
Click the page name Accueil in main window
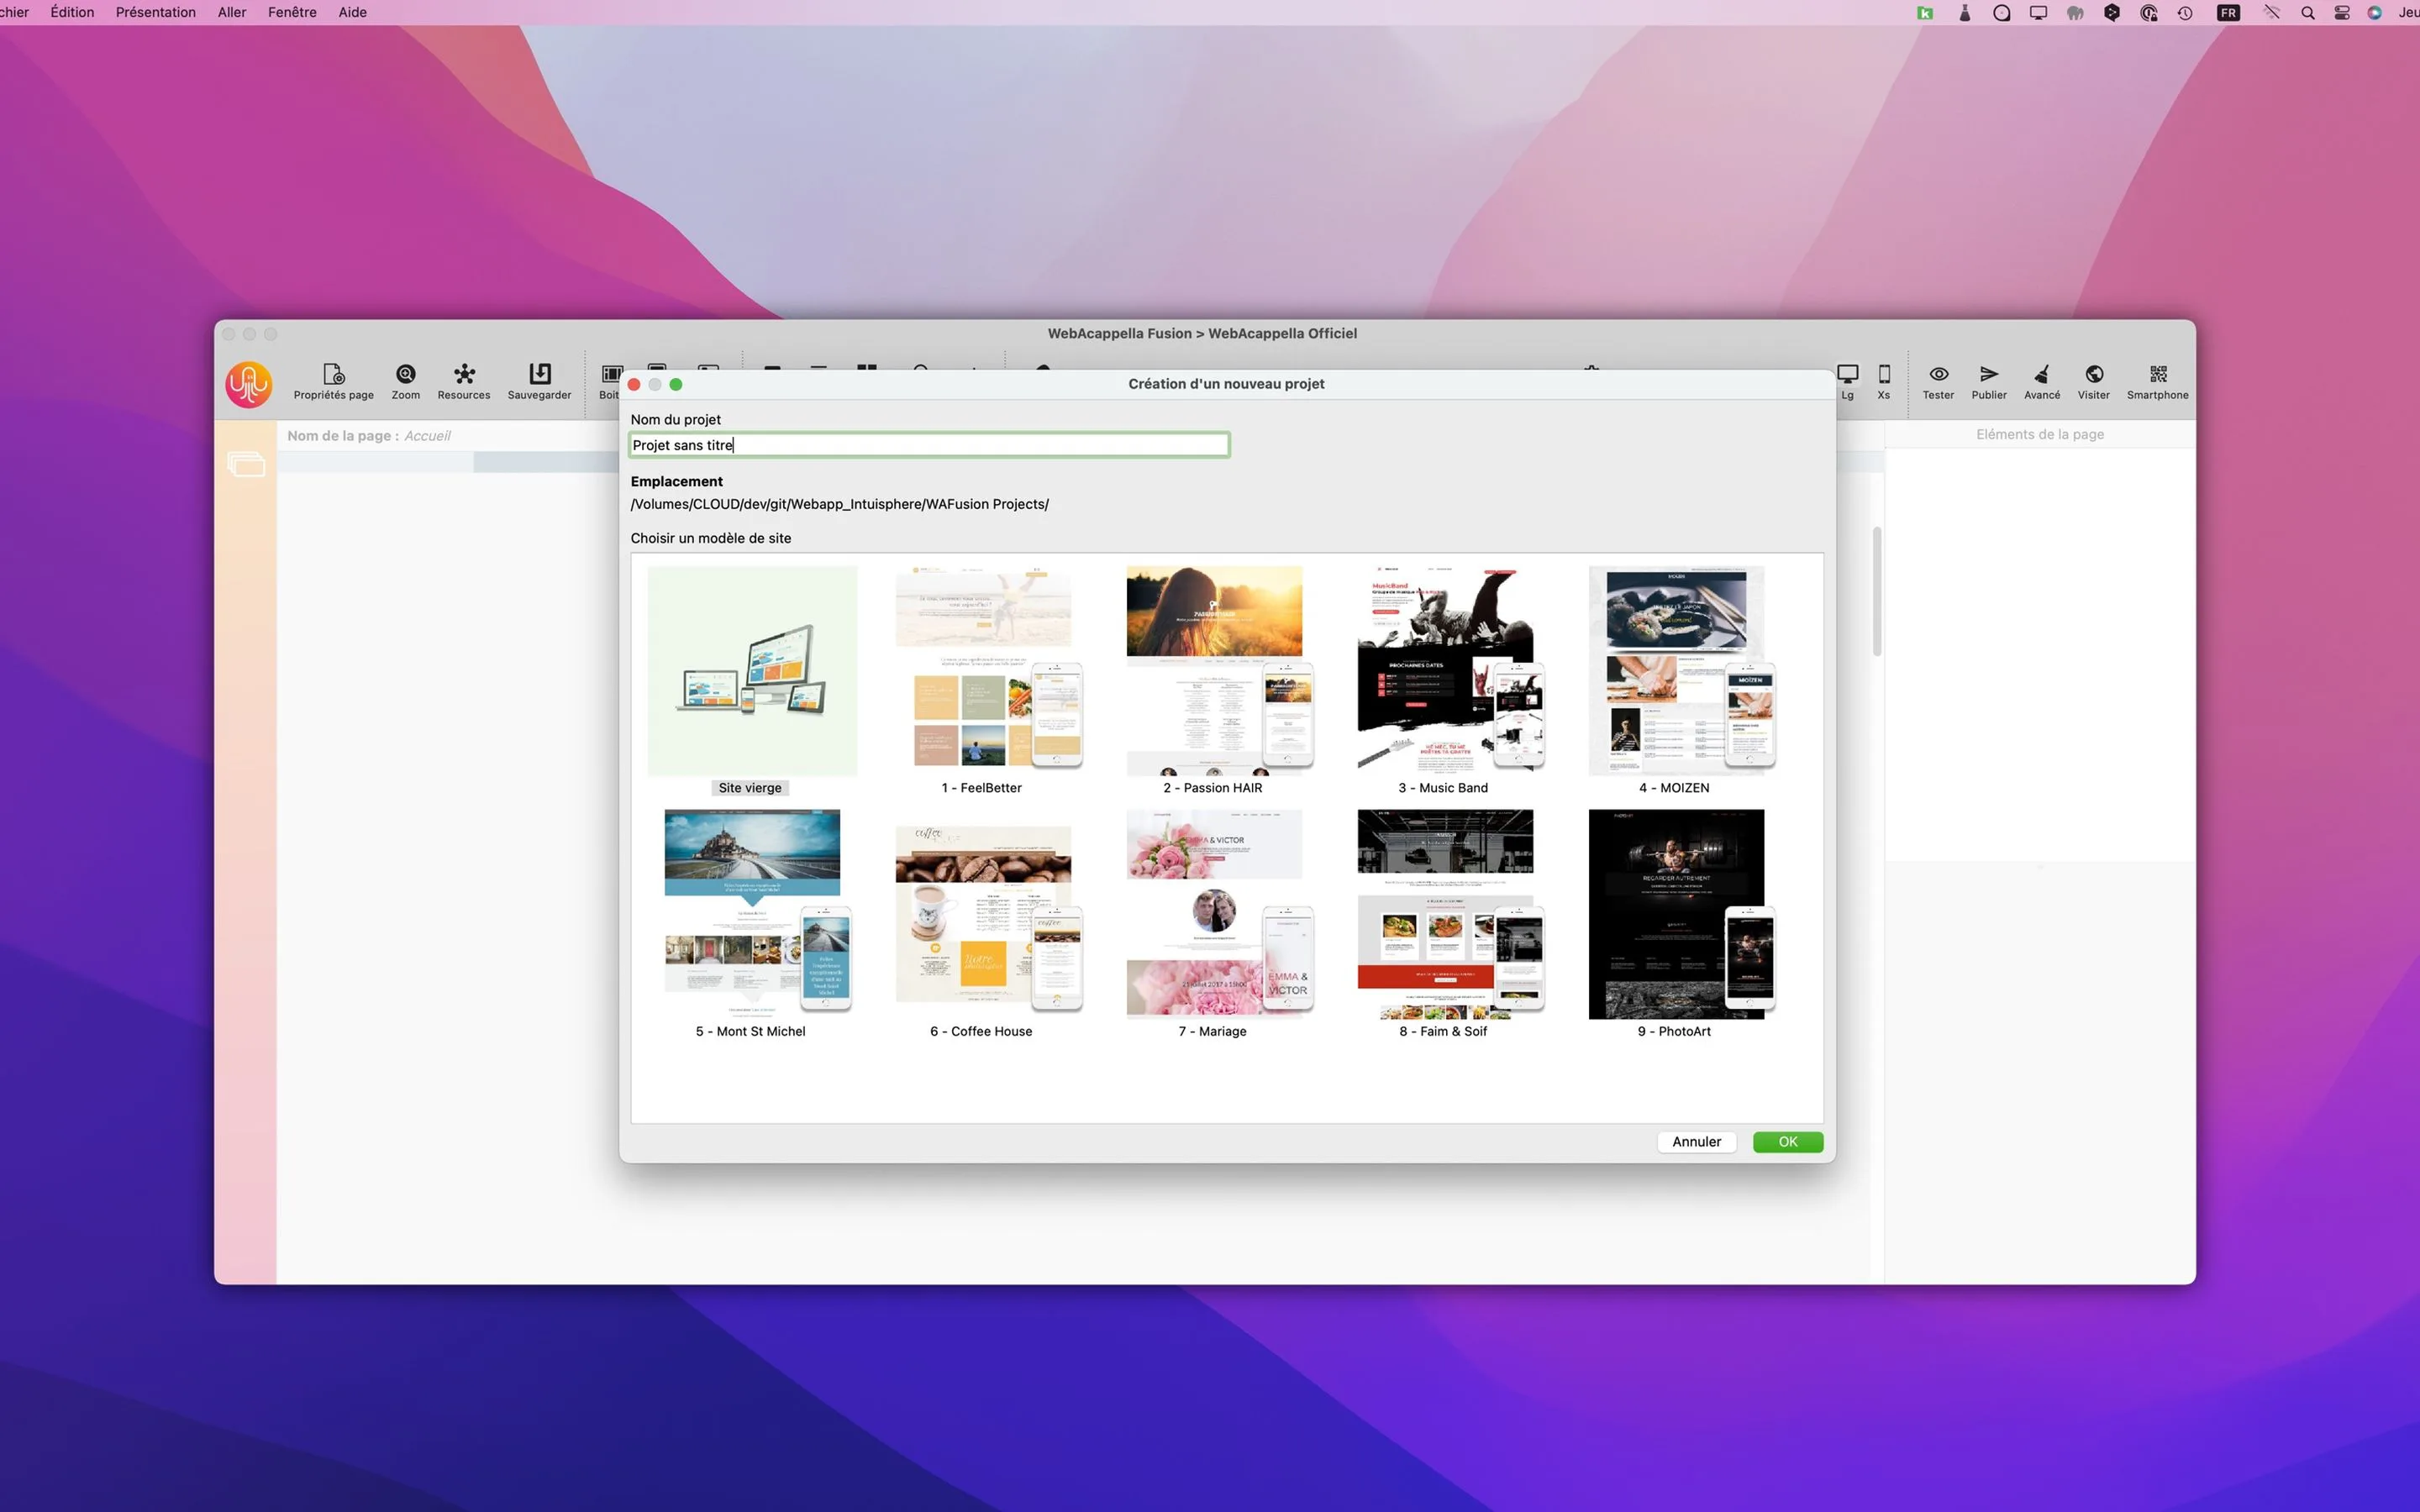427,436
